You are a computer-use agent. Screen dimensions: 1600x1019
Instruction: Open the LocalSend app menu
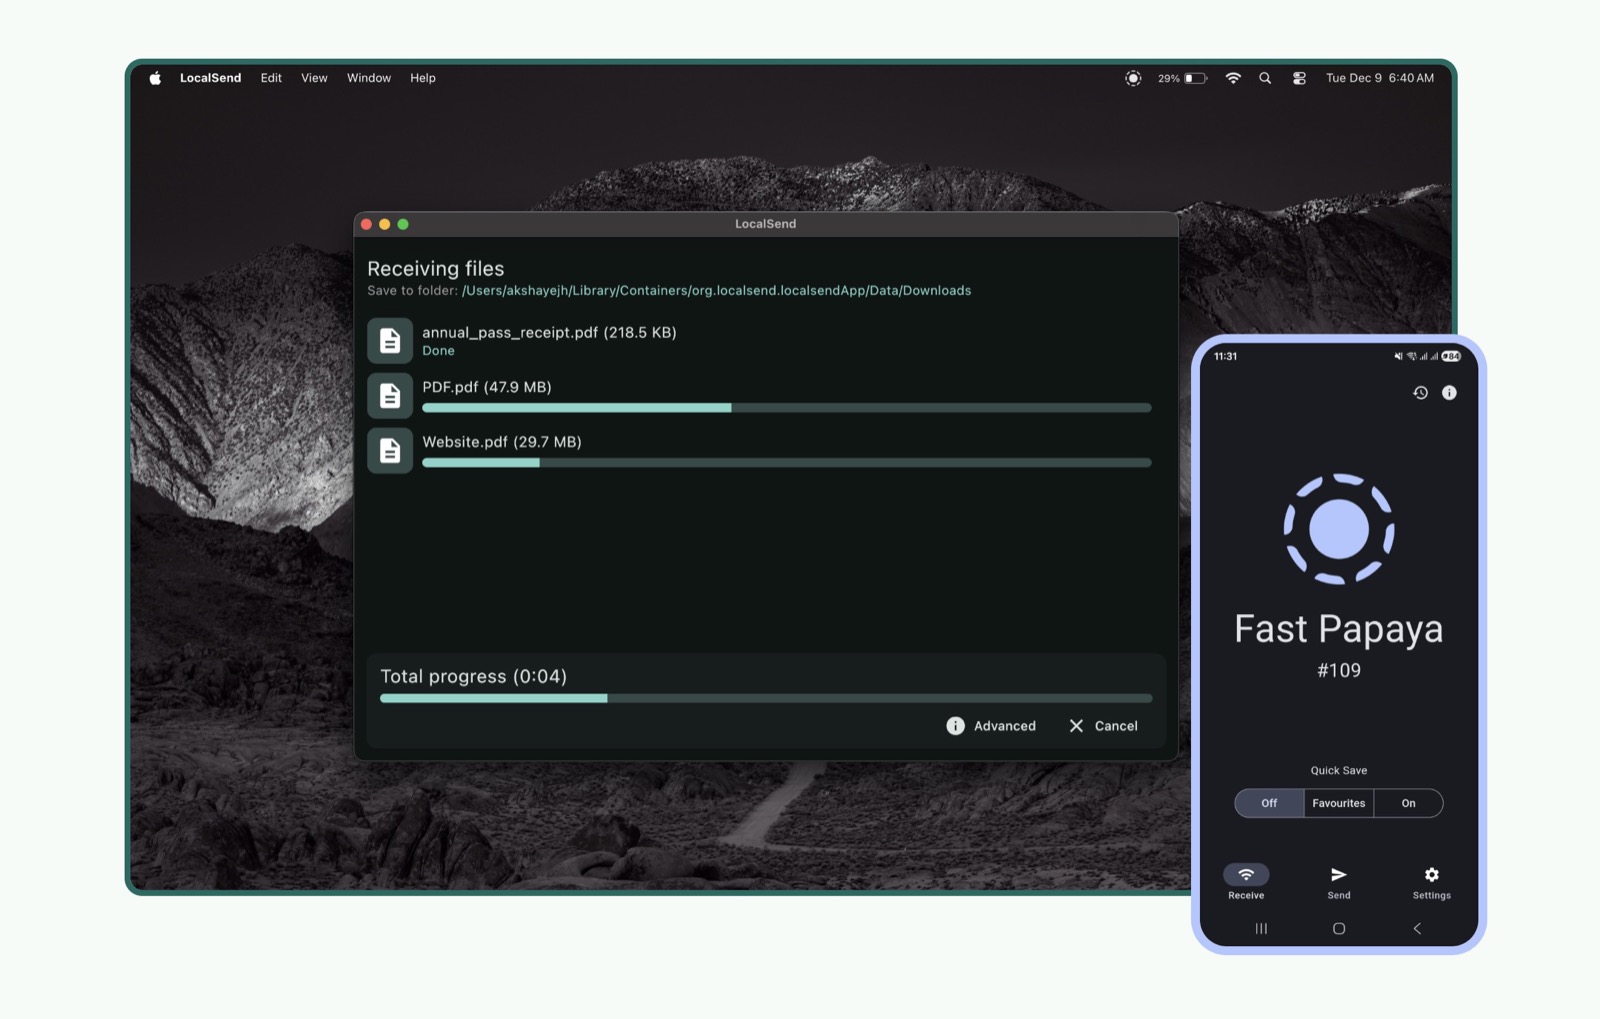pyautogui.click(x=210, y=78)
